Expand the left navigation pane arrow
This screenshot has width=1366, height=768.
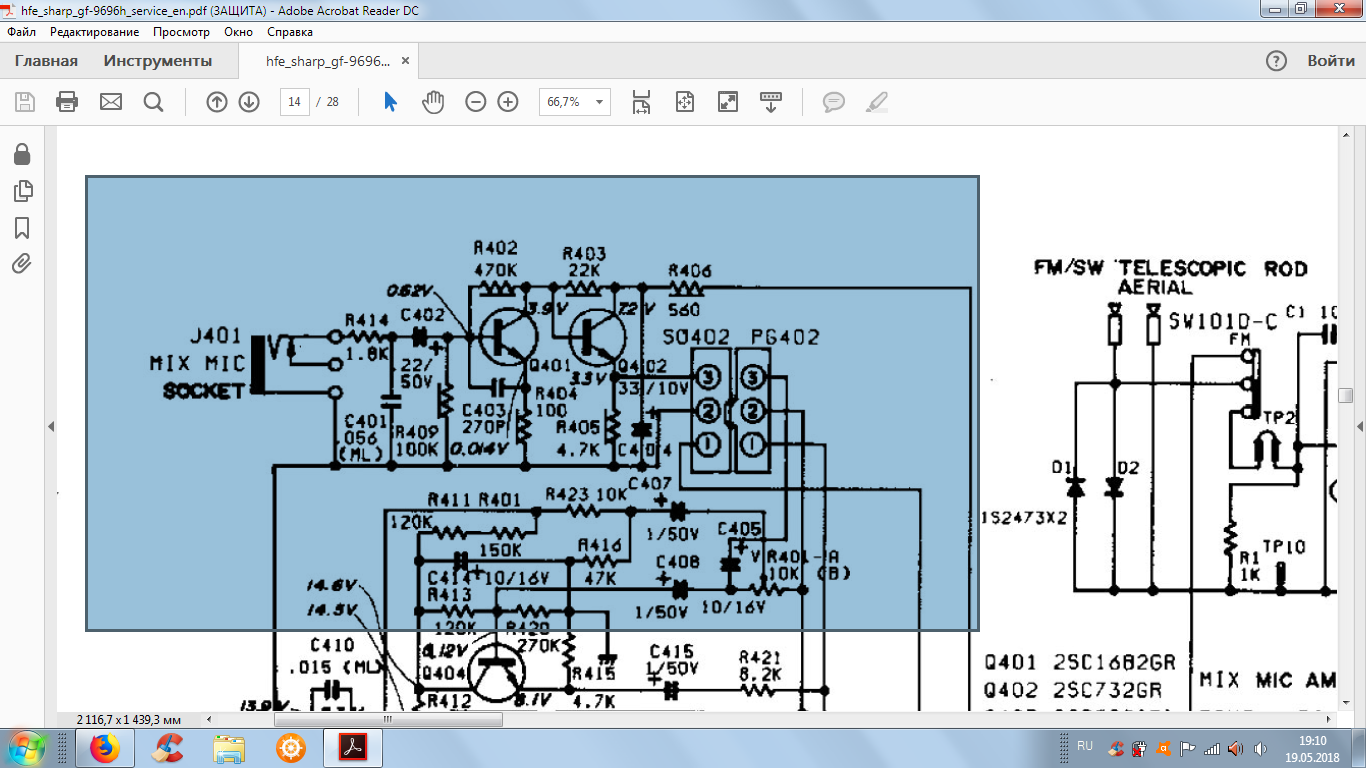pos(50,427)
